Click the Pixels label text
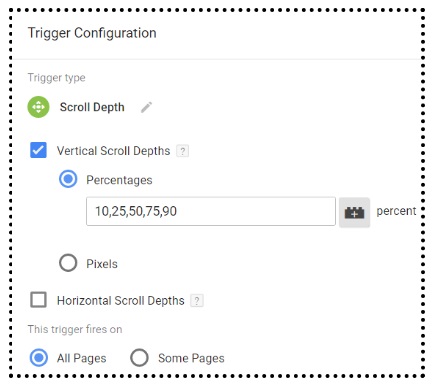 pos(102,264)
